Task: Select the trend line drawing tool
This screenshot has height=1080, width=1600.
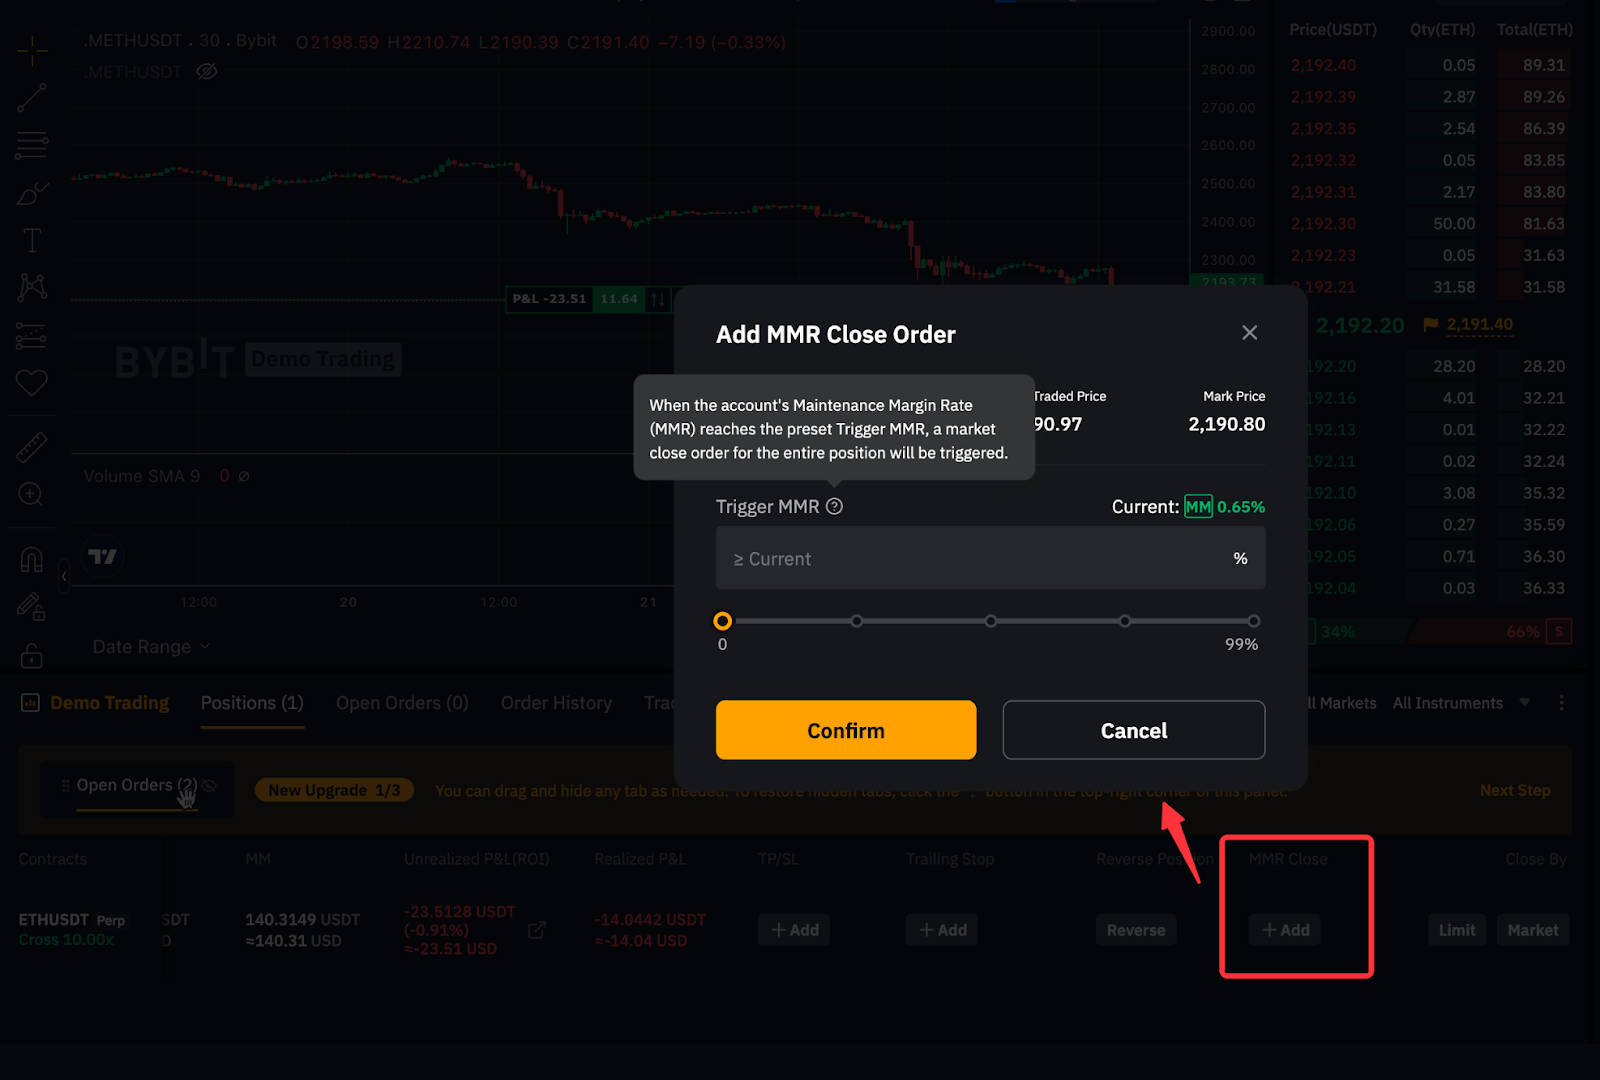Action: click(x=32, y=98)
